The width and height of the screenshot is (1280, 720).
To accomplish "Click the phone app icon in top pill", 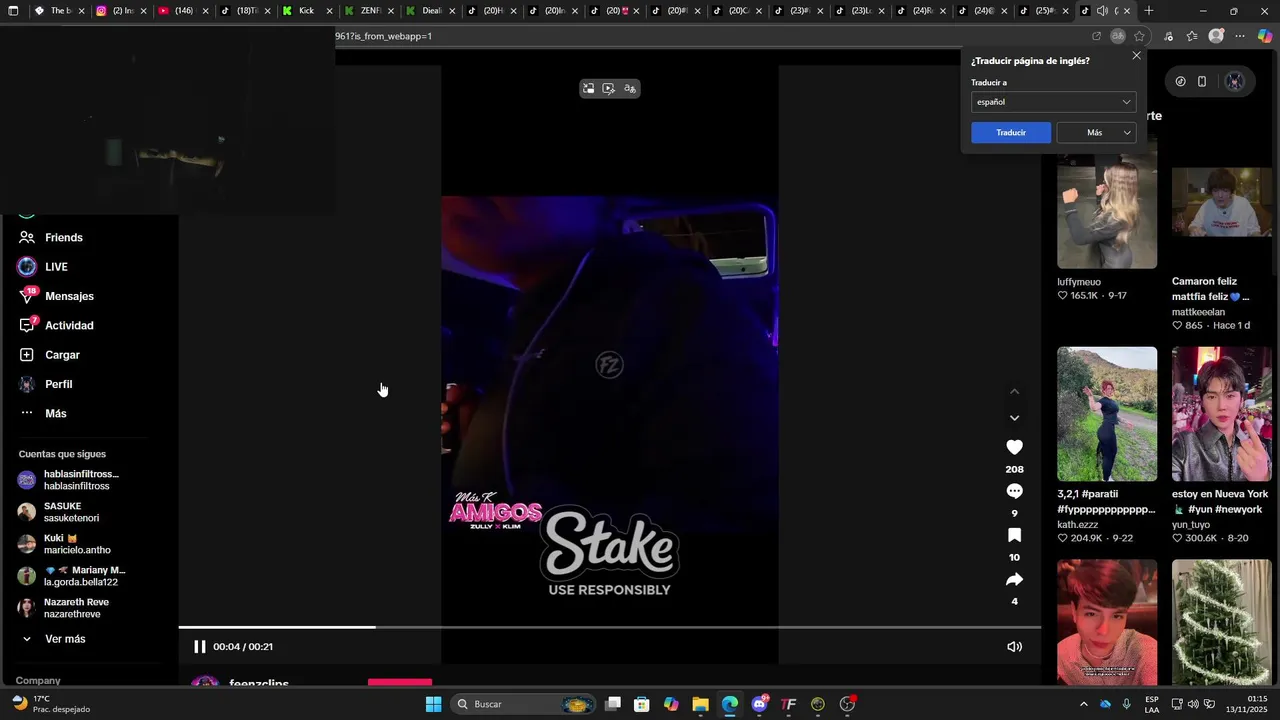I will click(1202, 82).
